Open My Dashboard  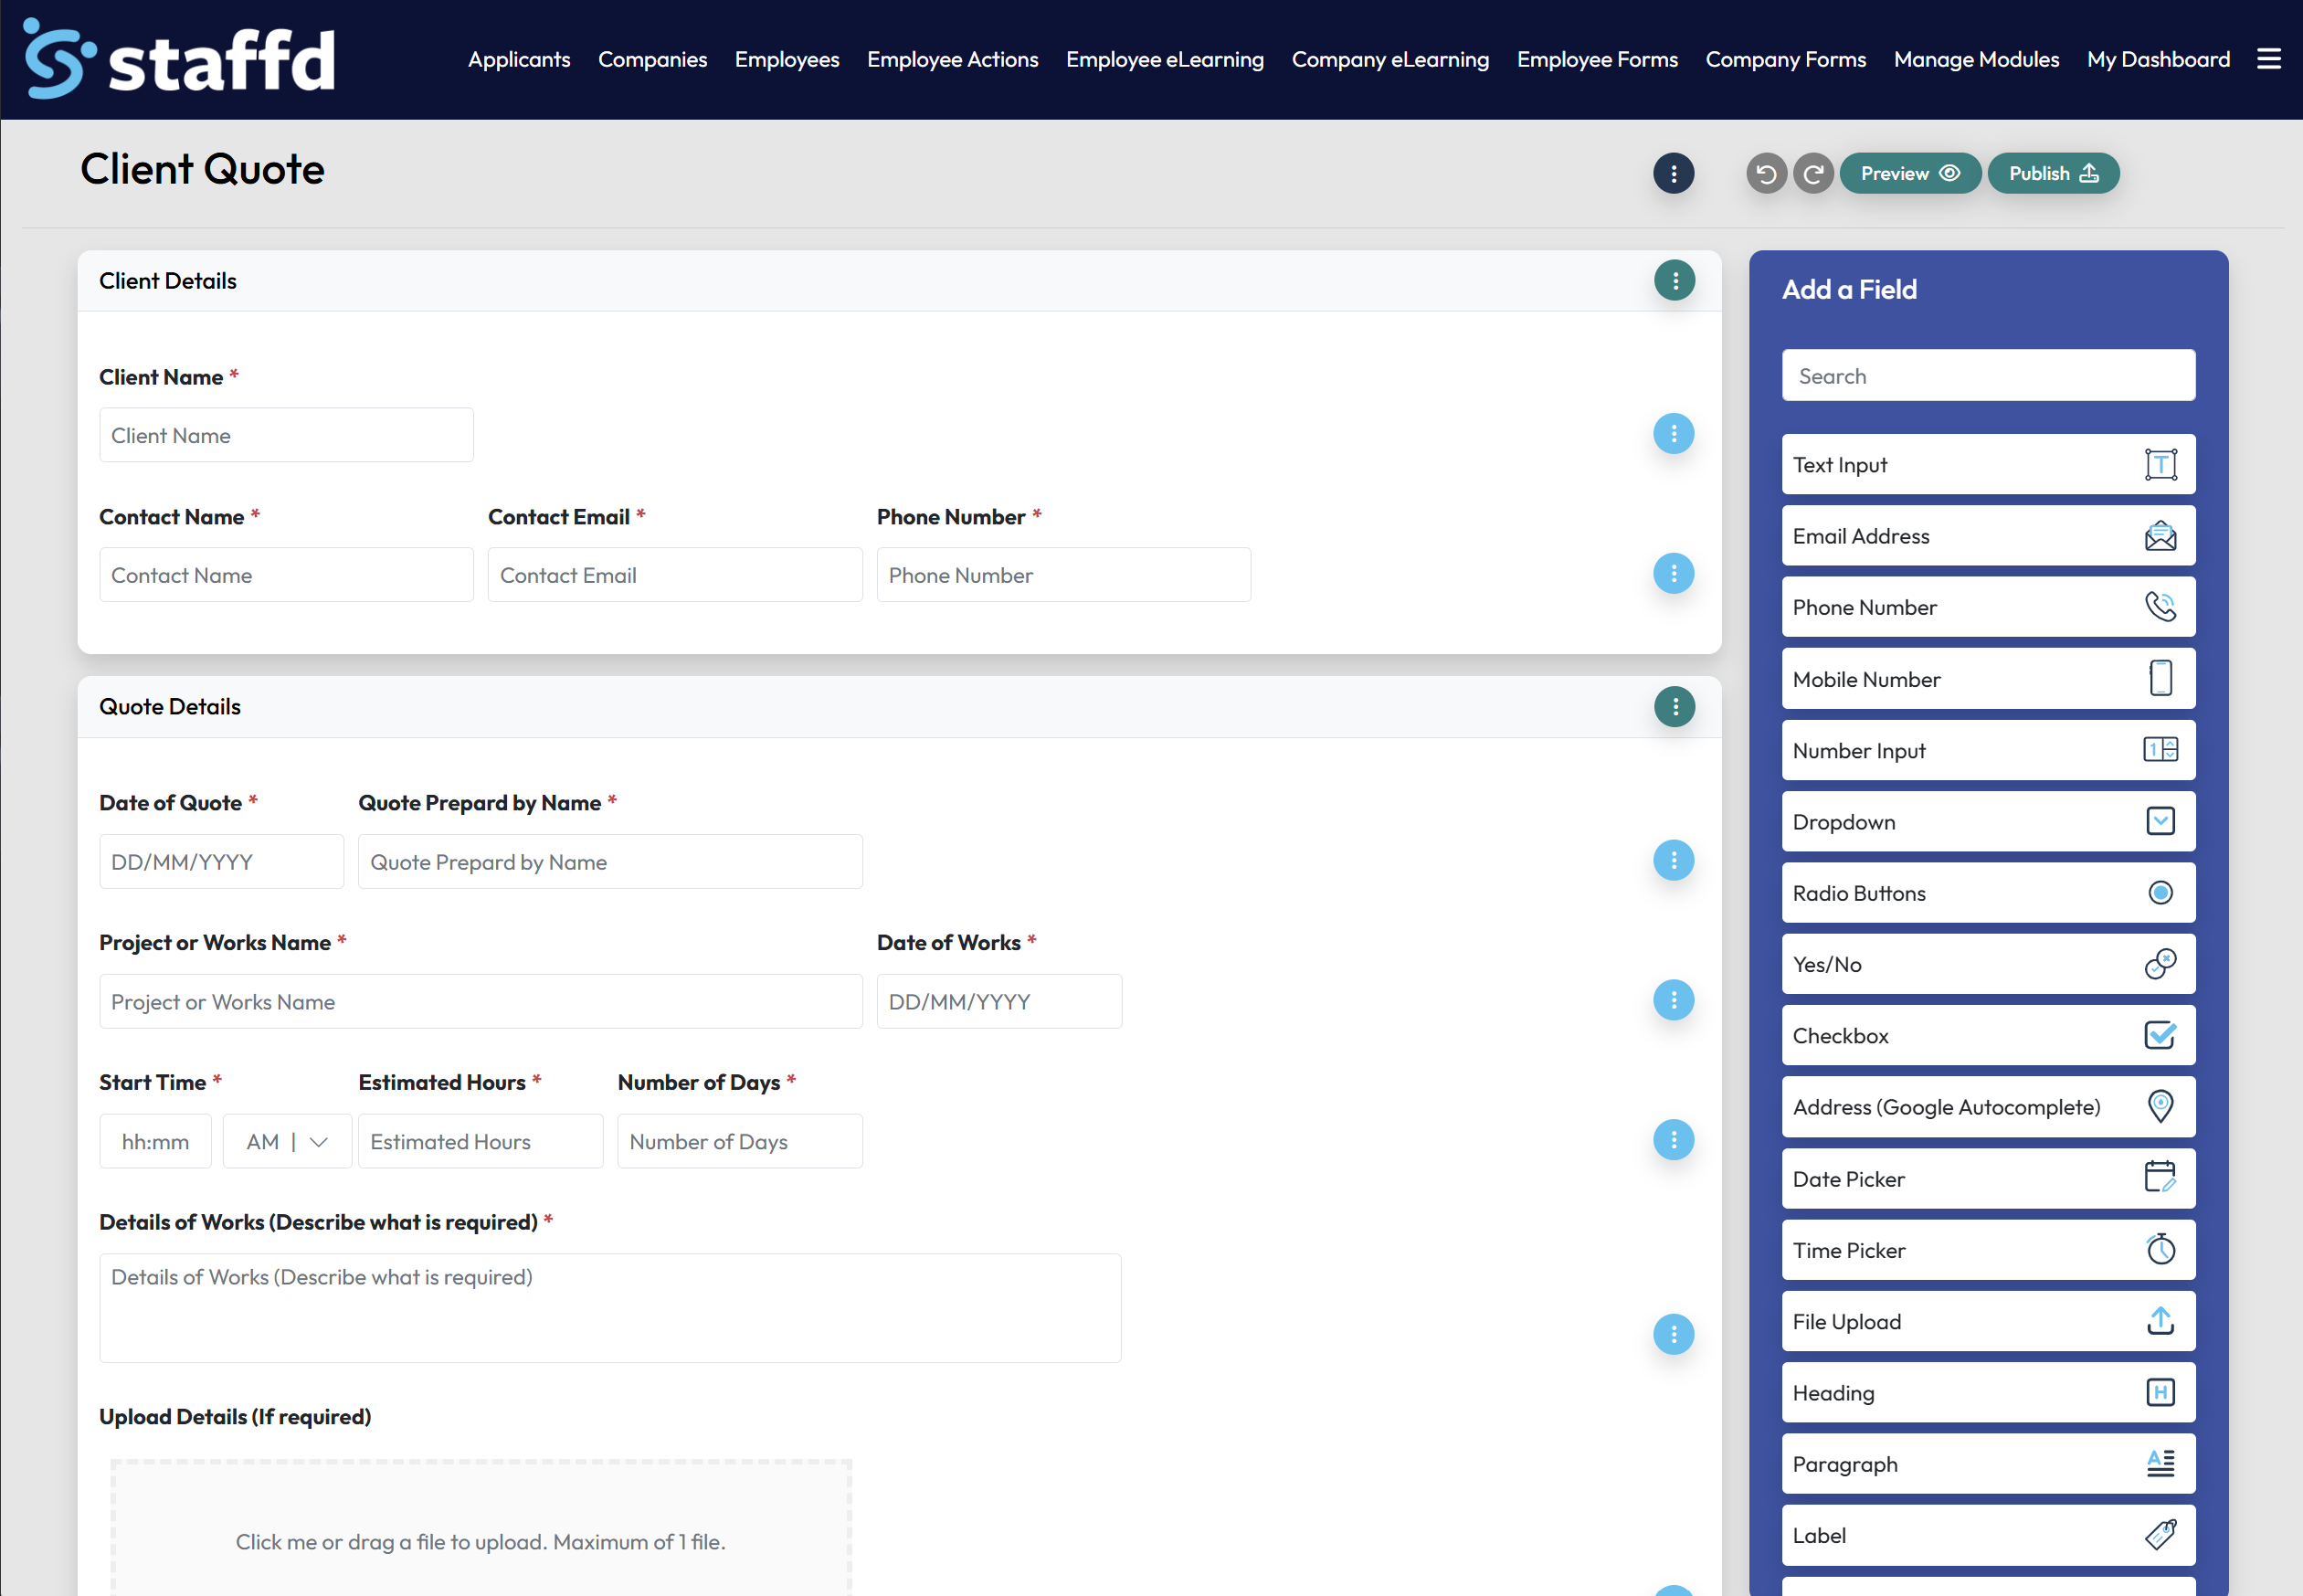tap(2158, 59)
